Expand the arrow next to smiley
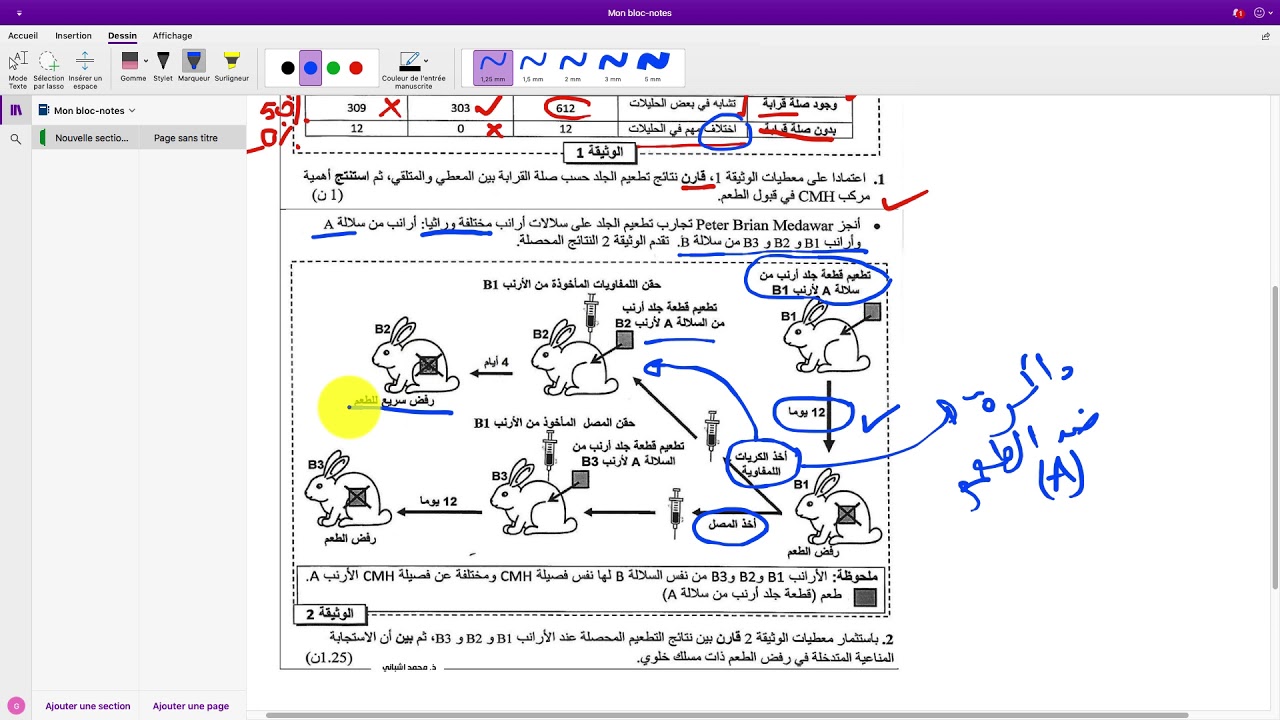 [x=1269, y=13]
